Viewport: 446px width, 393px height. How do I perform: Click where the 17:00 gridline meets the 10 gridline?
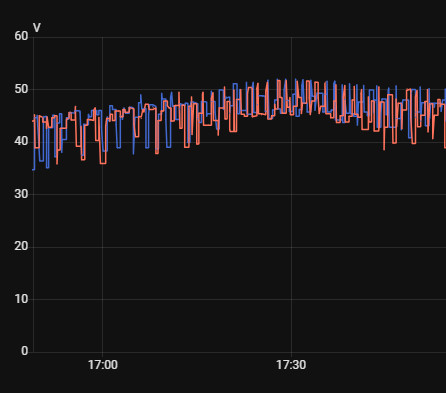click(102, 299)
